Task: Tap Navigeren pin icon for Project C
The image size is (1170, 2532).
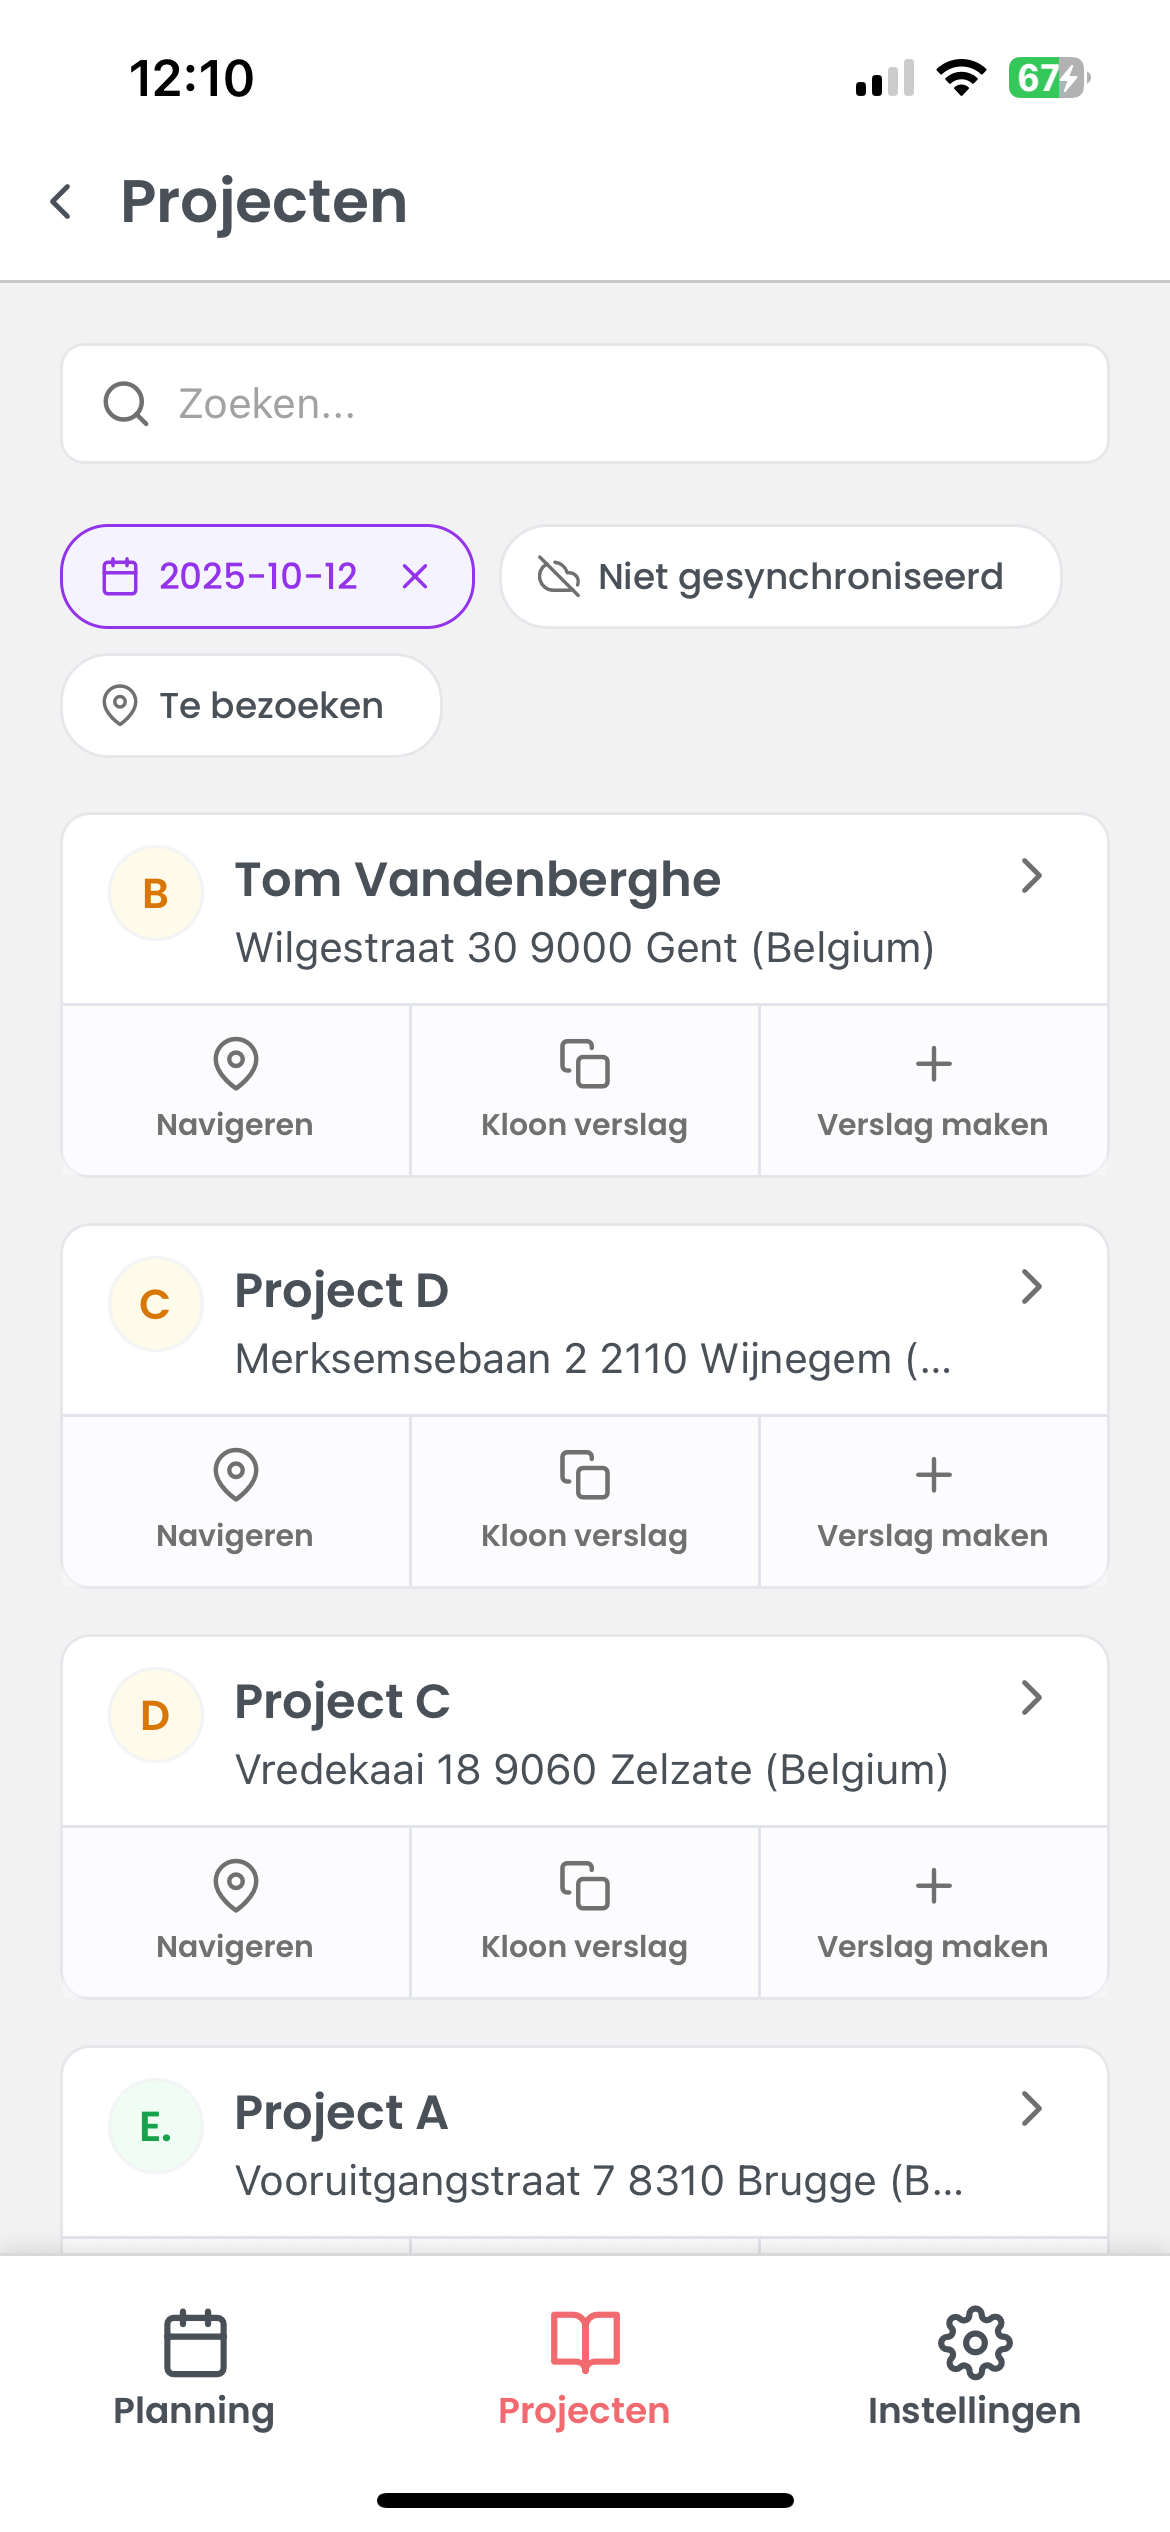Action: point(236,1886)
